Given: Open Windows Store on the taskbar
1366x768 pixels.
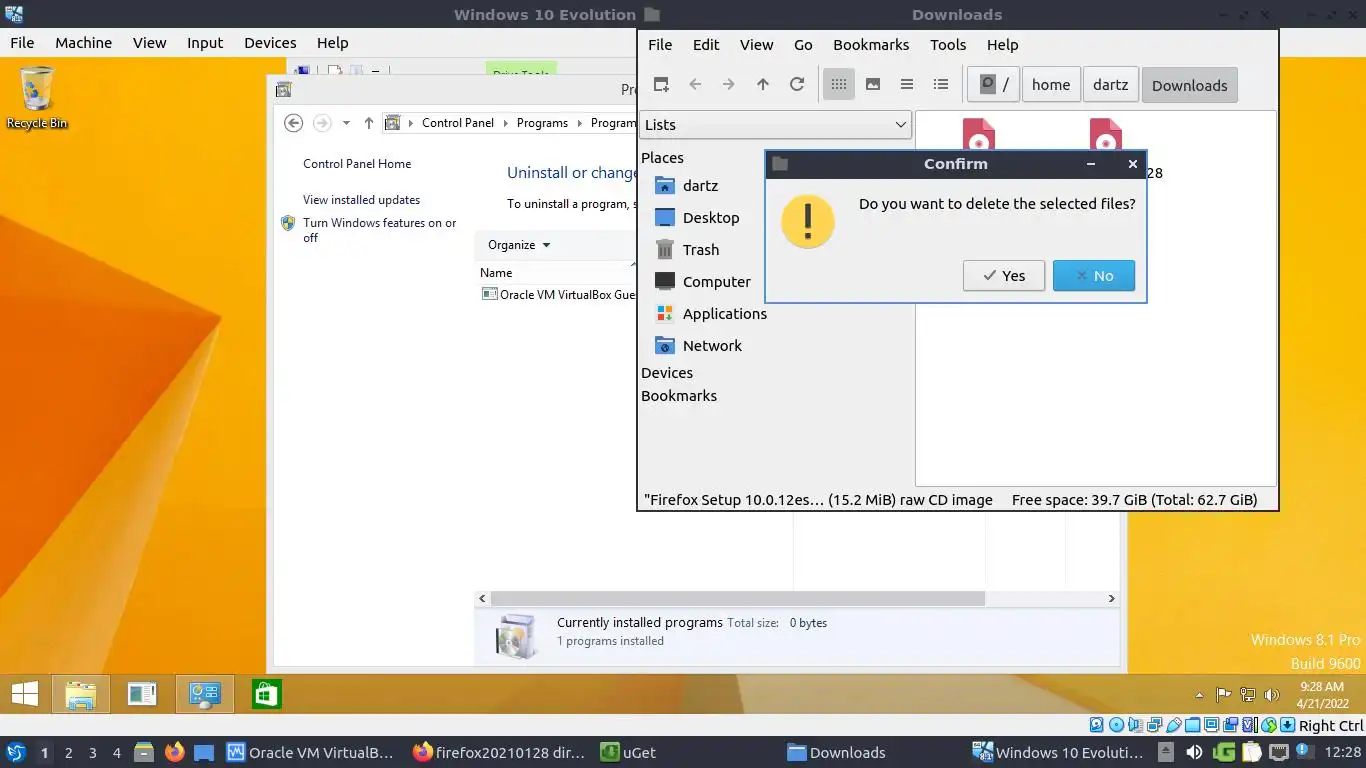Looking at the screenshot, I should click(x=267, y=694).
